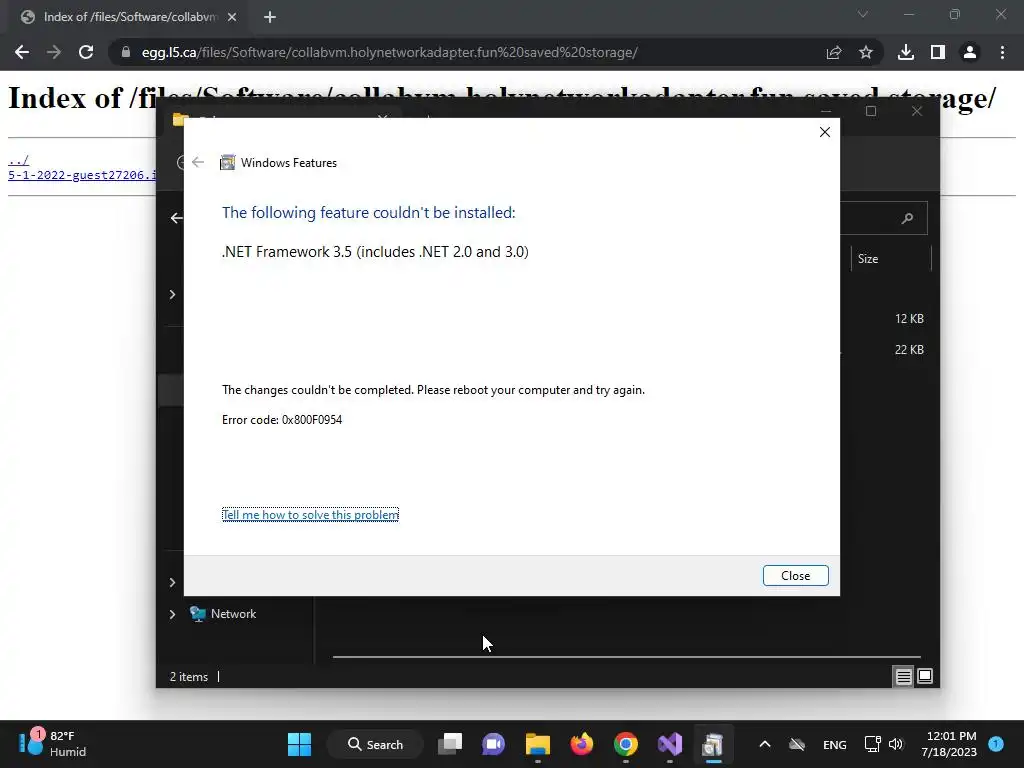Switch to Google Chrome on the taskbar
The image size is (1024, 768).
(626, 744)
